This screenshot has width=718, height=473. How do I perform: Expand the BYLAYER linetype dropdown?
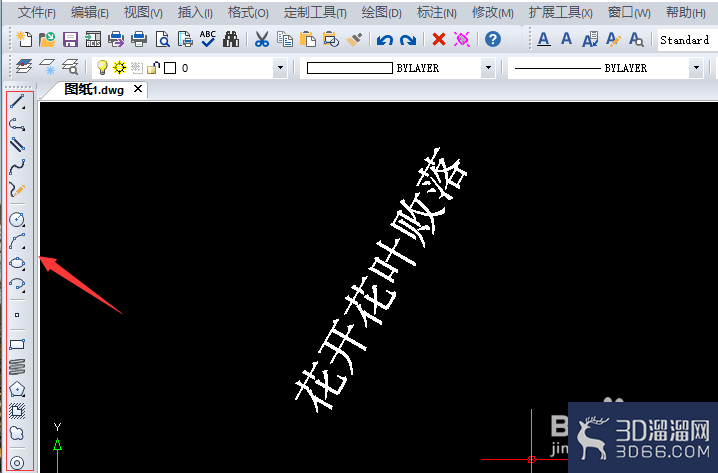click(696, 68)
